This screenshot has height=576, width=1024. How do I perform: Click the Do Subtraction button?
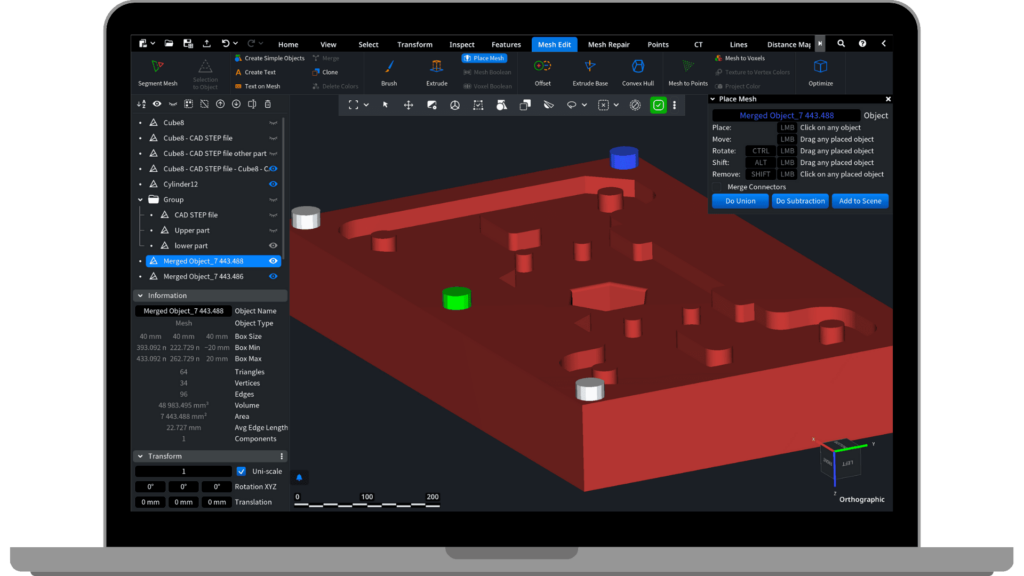[800, 201]
